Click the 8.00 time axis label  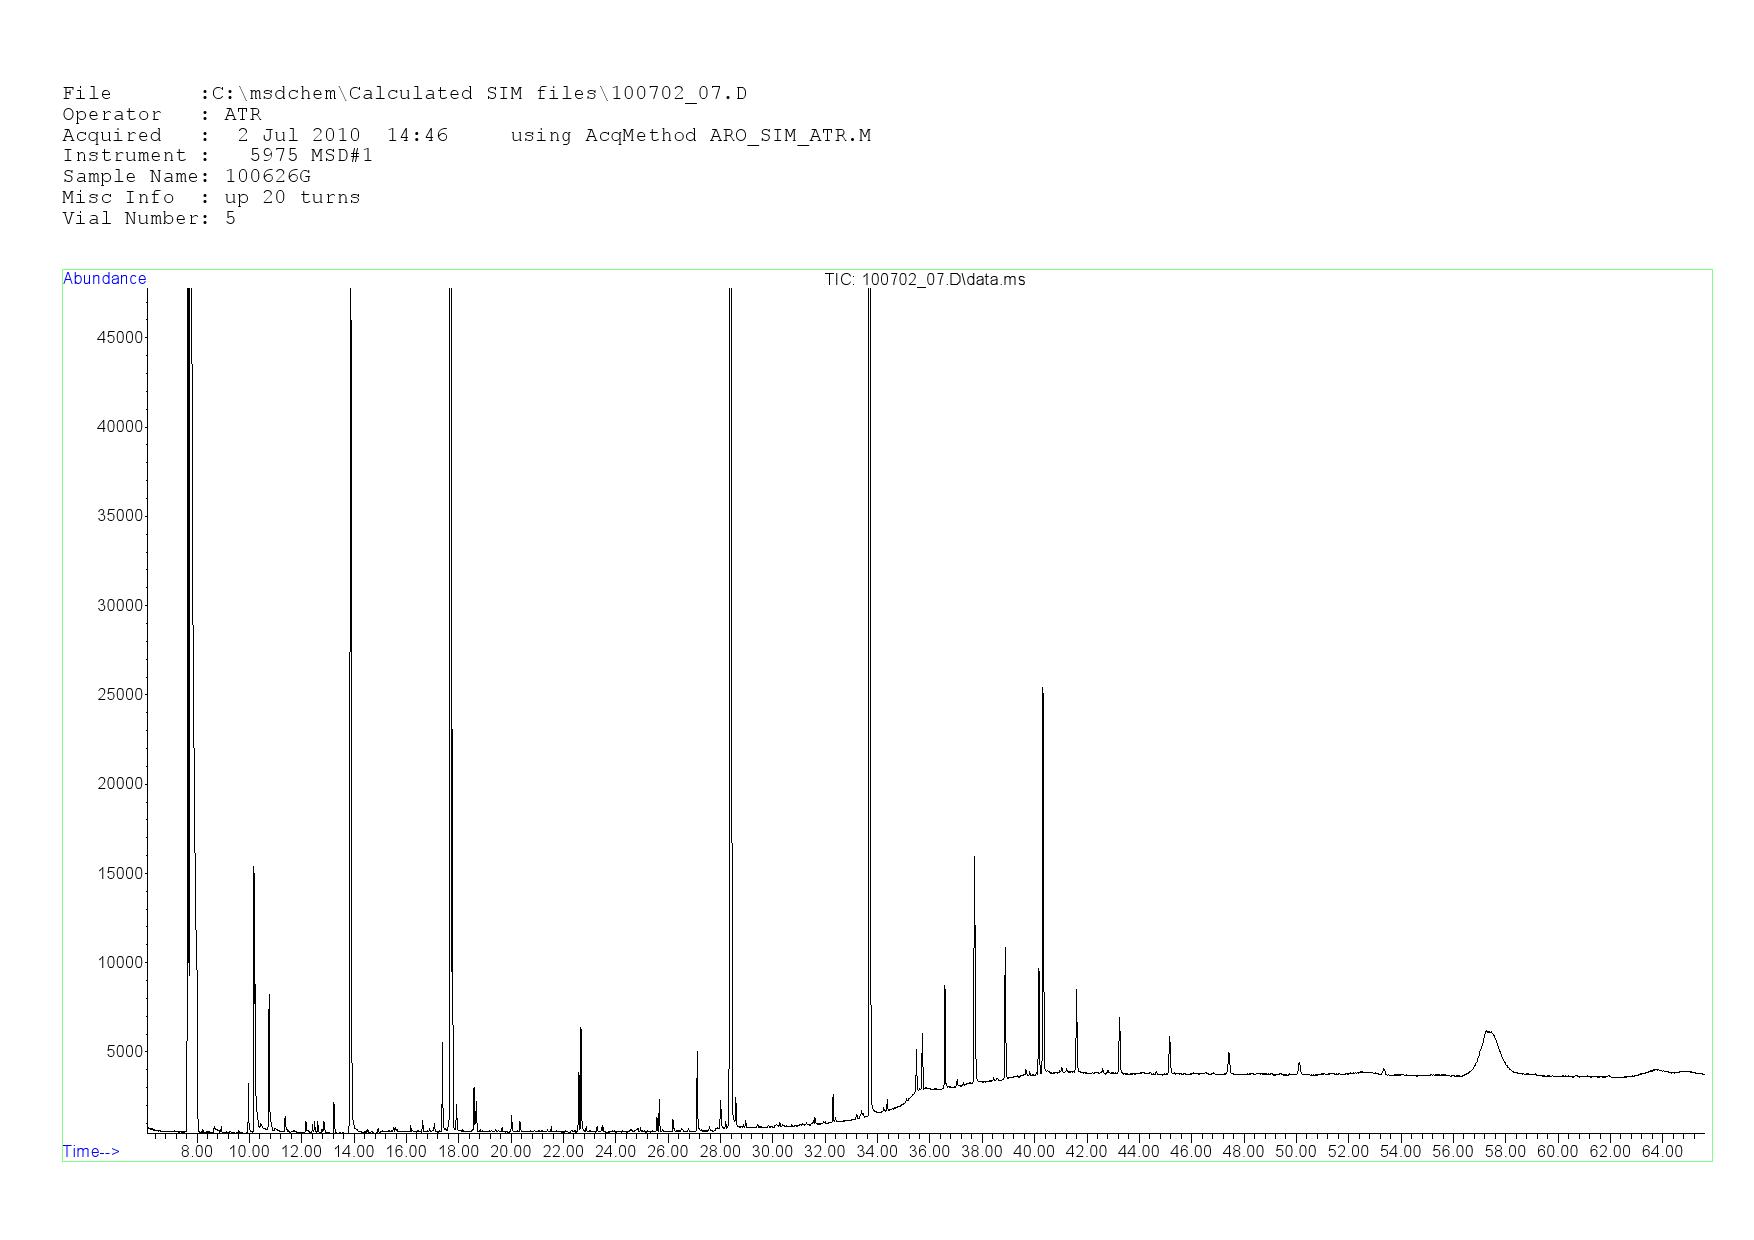197,1152
